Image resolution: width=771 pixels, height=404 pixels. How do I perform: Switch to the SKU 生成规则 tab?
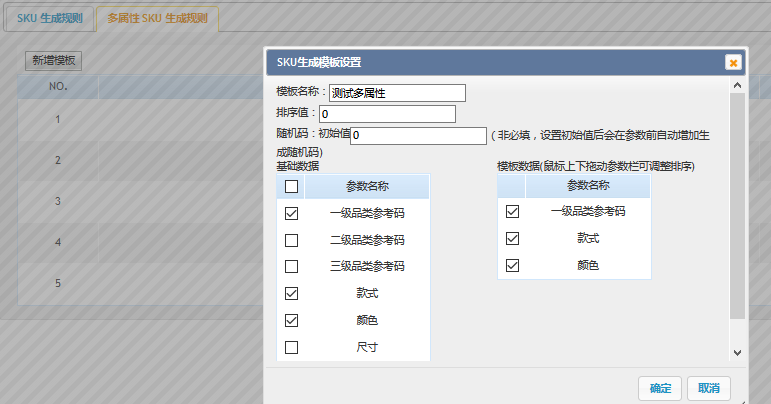click(49, 19)
